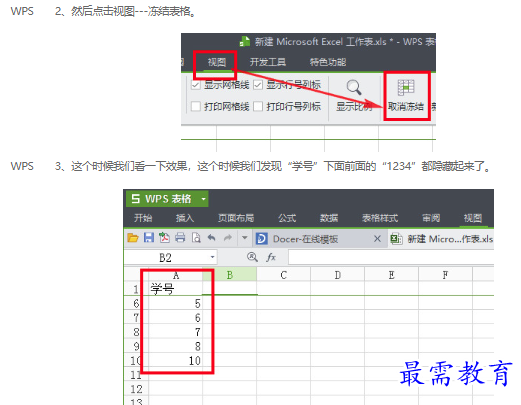The image size is (521, 405).
Task: Open the WPS 表格 application menu dropdown arrow
Action: (203, 199)
